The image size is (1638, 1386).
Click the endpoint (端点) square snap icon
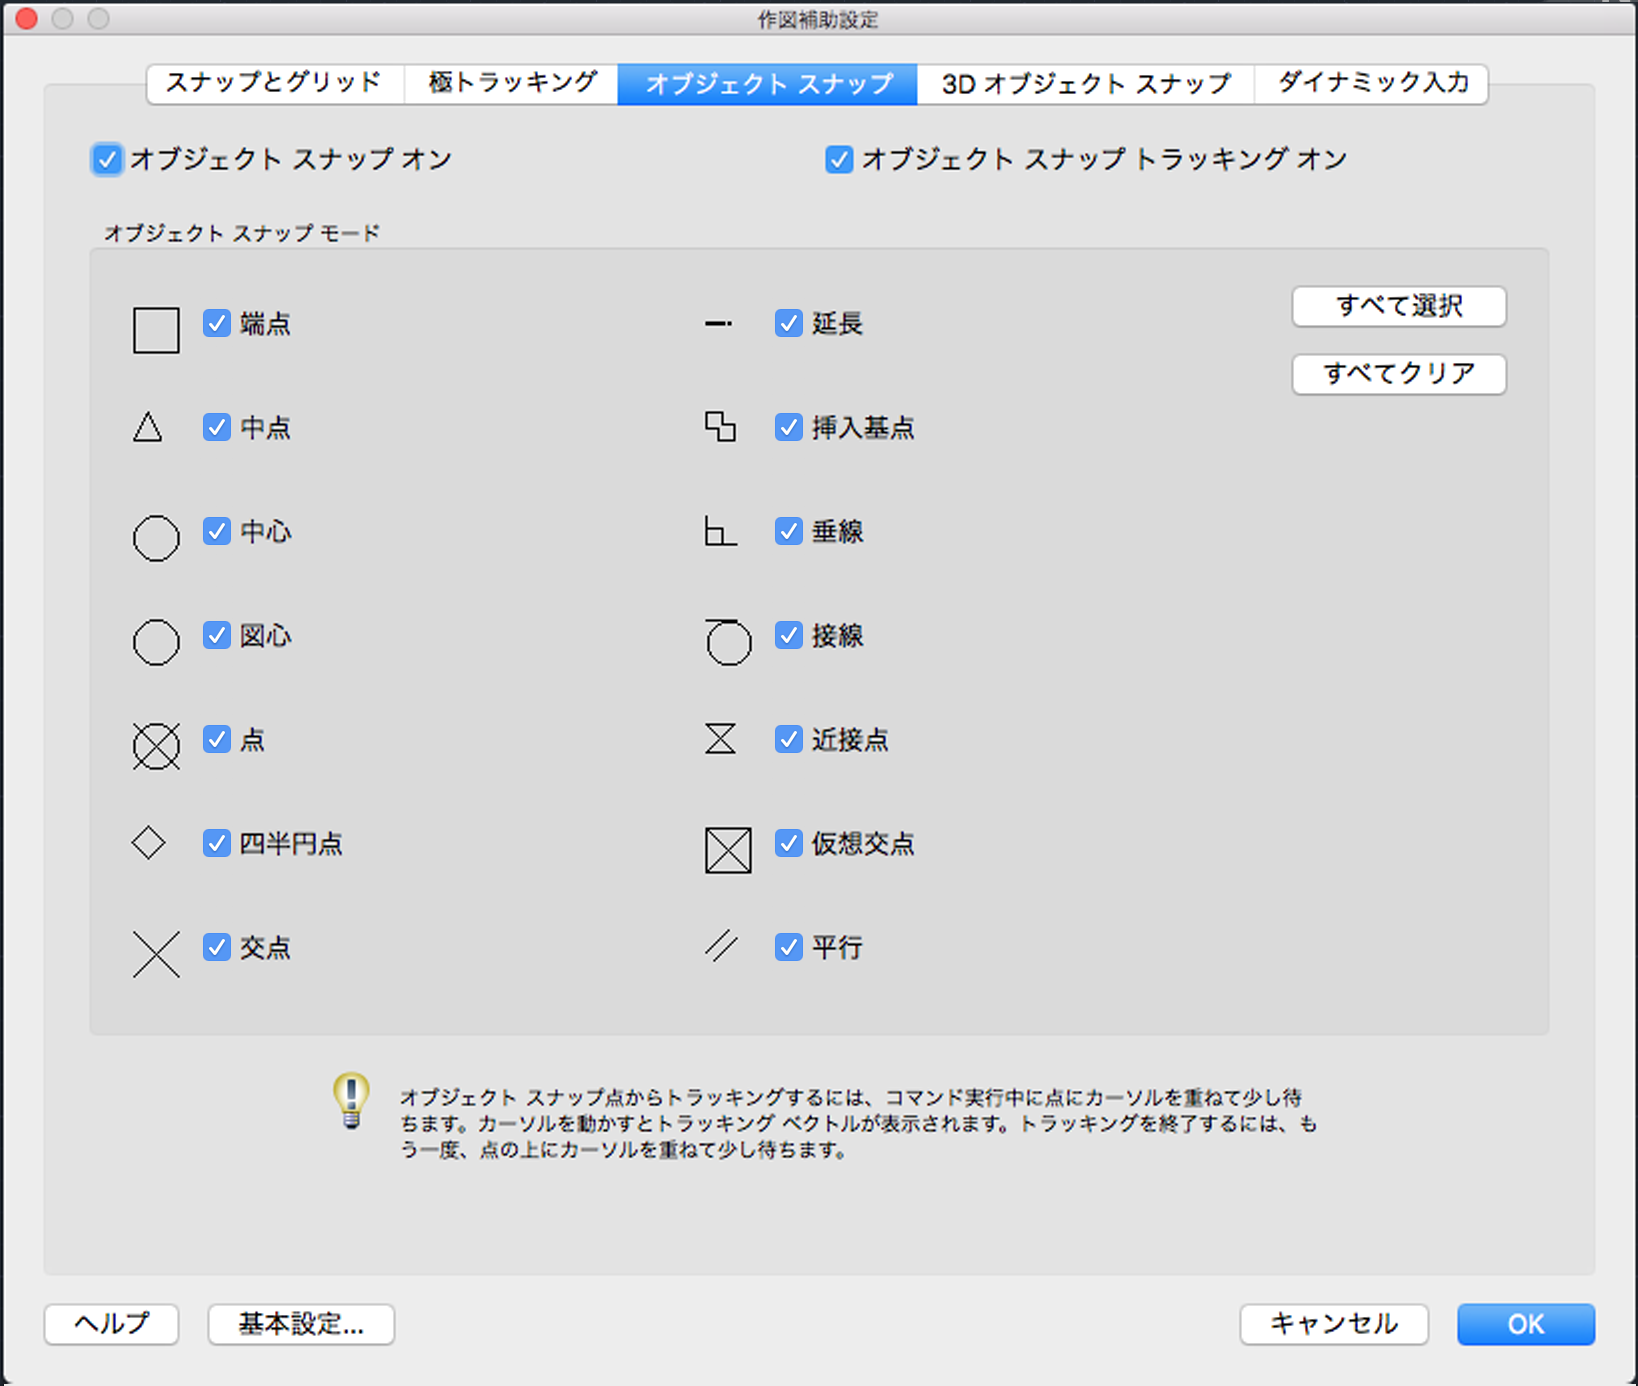point(156,330)
